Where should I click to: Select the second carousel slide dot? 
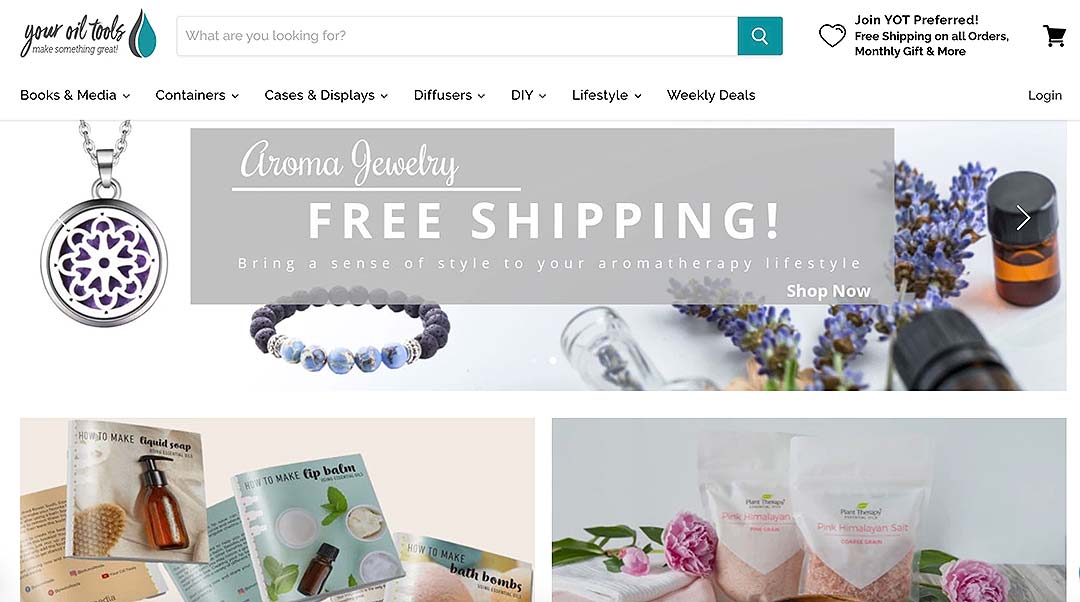pos(553,360)
